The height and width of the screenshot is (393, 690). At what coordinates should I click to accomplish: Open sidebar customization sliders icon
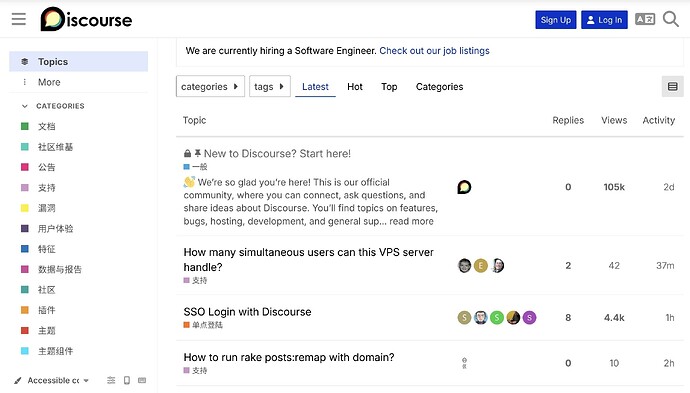click(x=111, y=380)
